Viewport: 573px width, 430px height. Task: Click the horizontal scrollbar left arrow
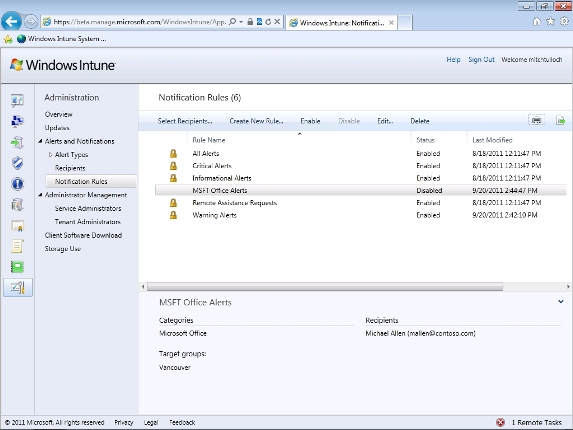coord(143,287)
